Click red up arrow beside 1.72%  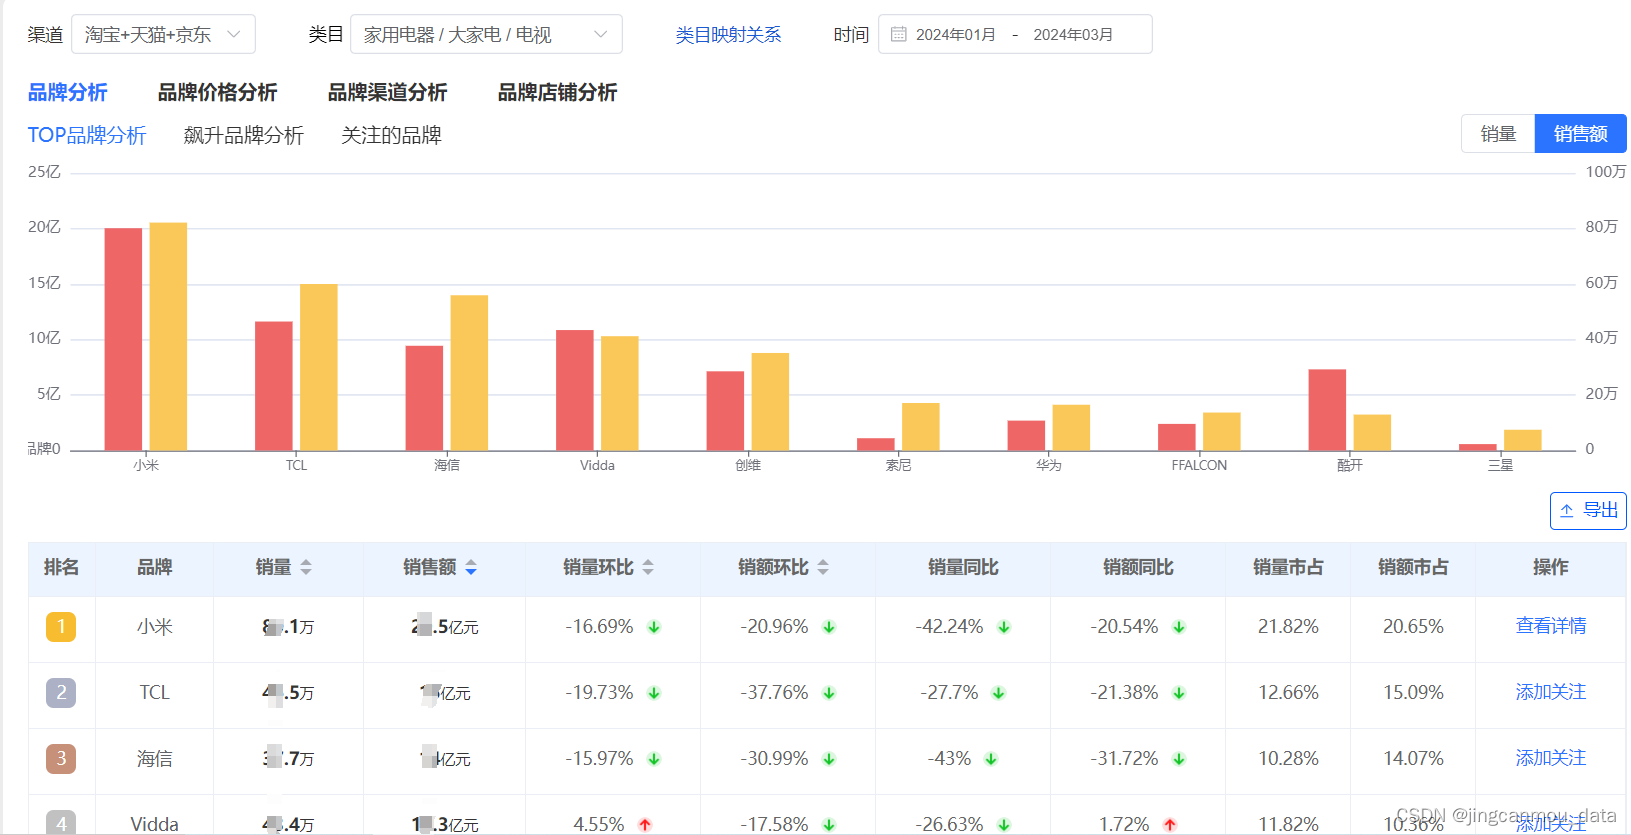click(1170, 825)
